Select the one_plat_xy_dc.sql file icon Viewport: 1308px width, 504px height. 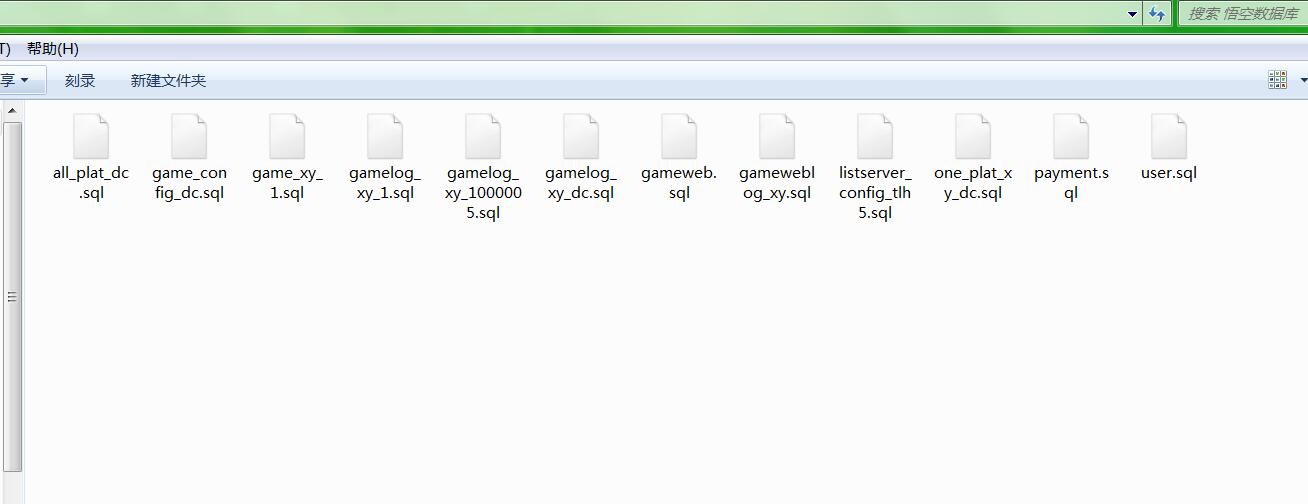973,137
